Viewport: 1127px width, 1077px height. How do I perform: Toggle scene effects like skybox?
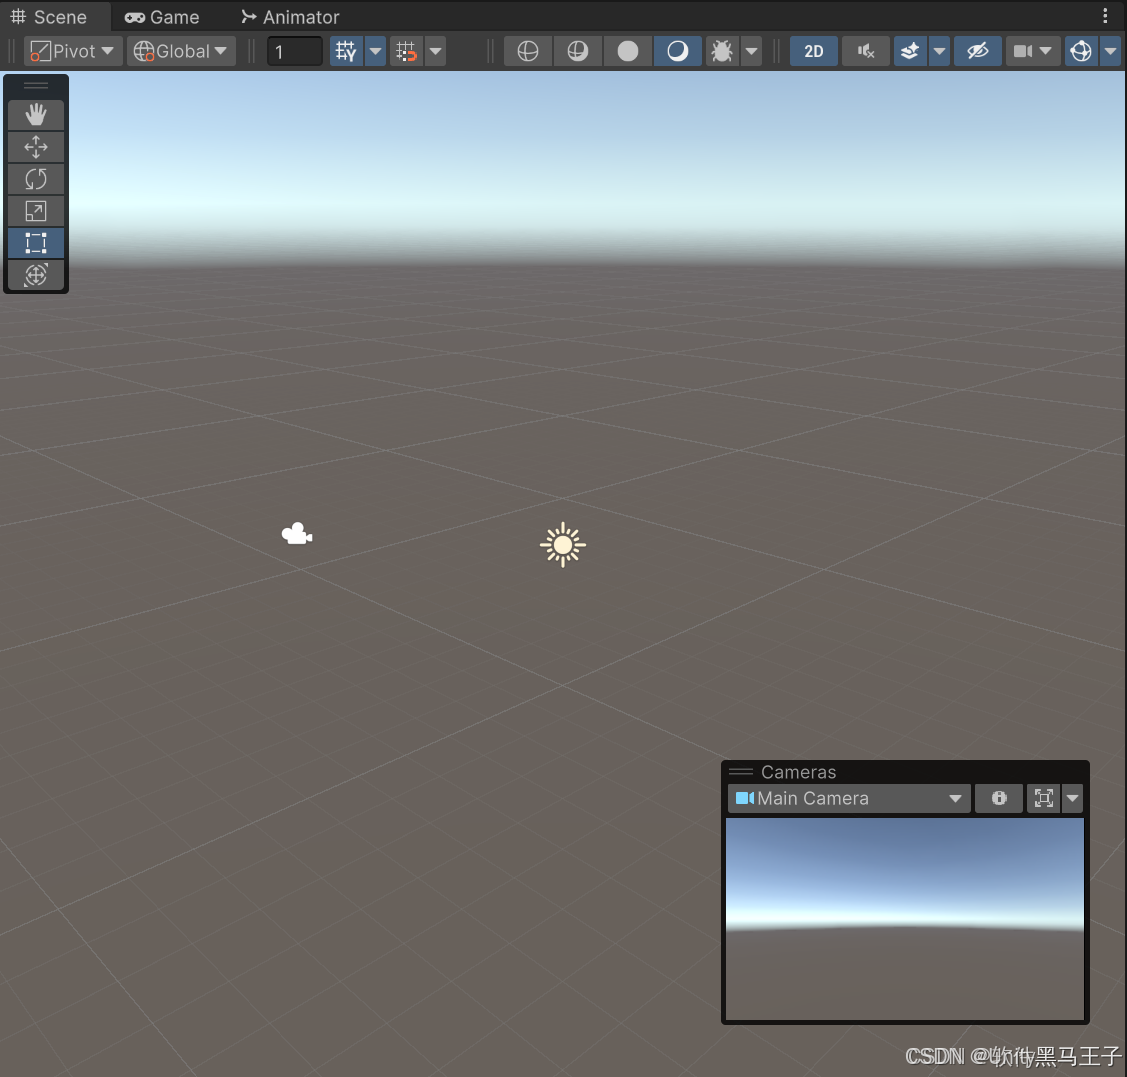(x=910, y=51)
